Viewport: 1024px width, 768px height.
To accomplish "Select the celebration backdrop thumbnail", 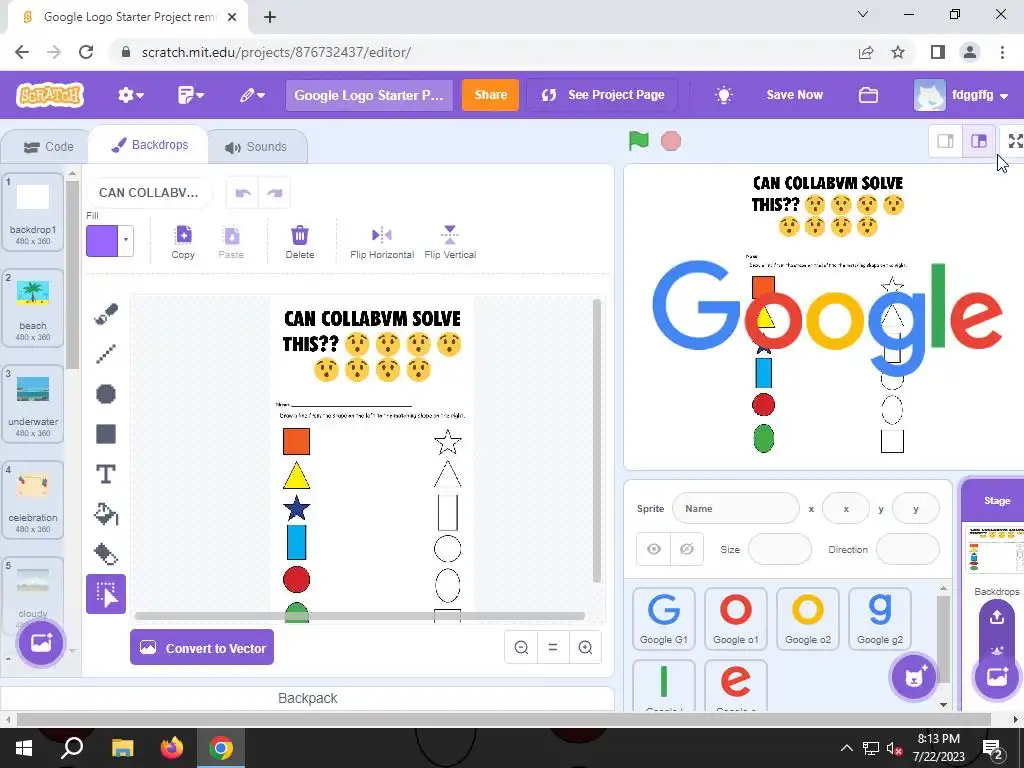I will pyautogui.click(x=33, y=500).
